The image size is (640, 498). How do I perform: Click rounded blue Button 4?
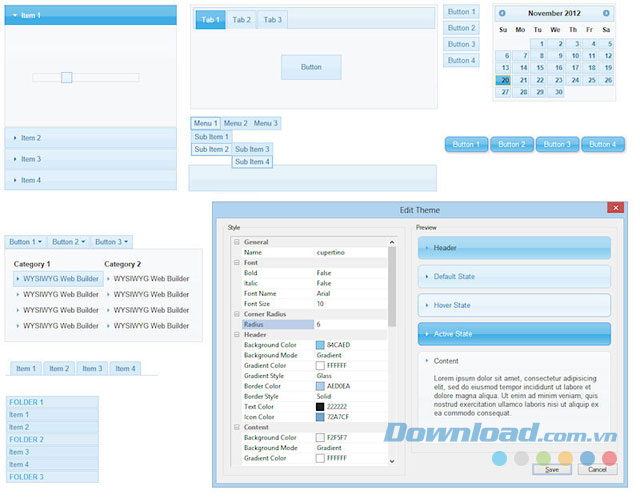point(603,145)
